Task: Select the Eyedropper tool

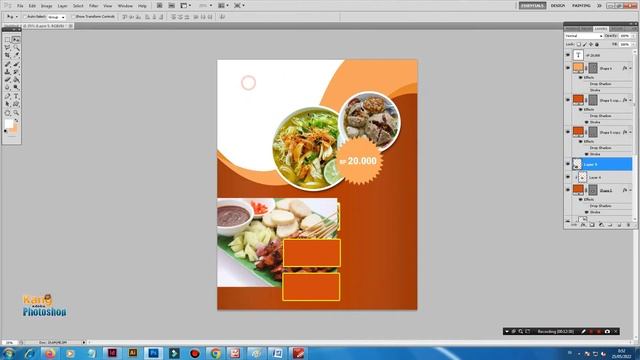Action: coord(16,55)
